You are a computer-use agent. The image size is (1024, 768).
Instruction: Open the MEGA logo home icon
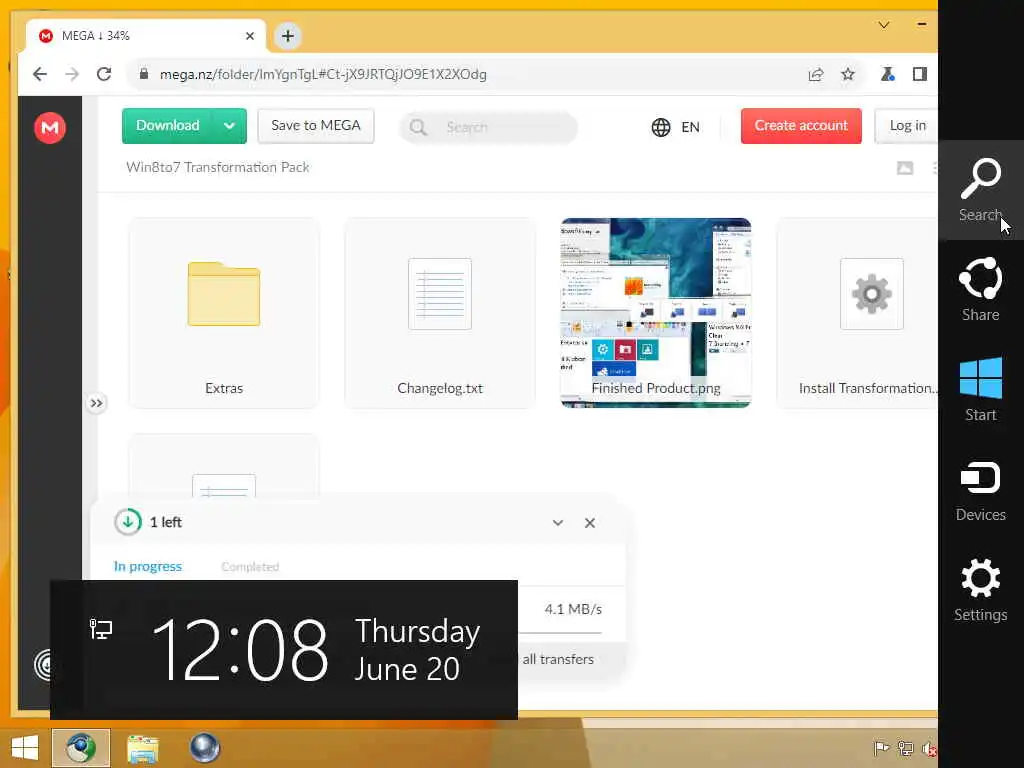click(x=50, y=127)
